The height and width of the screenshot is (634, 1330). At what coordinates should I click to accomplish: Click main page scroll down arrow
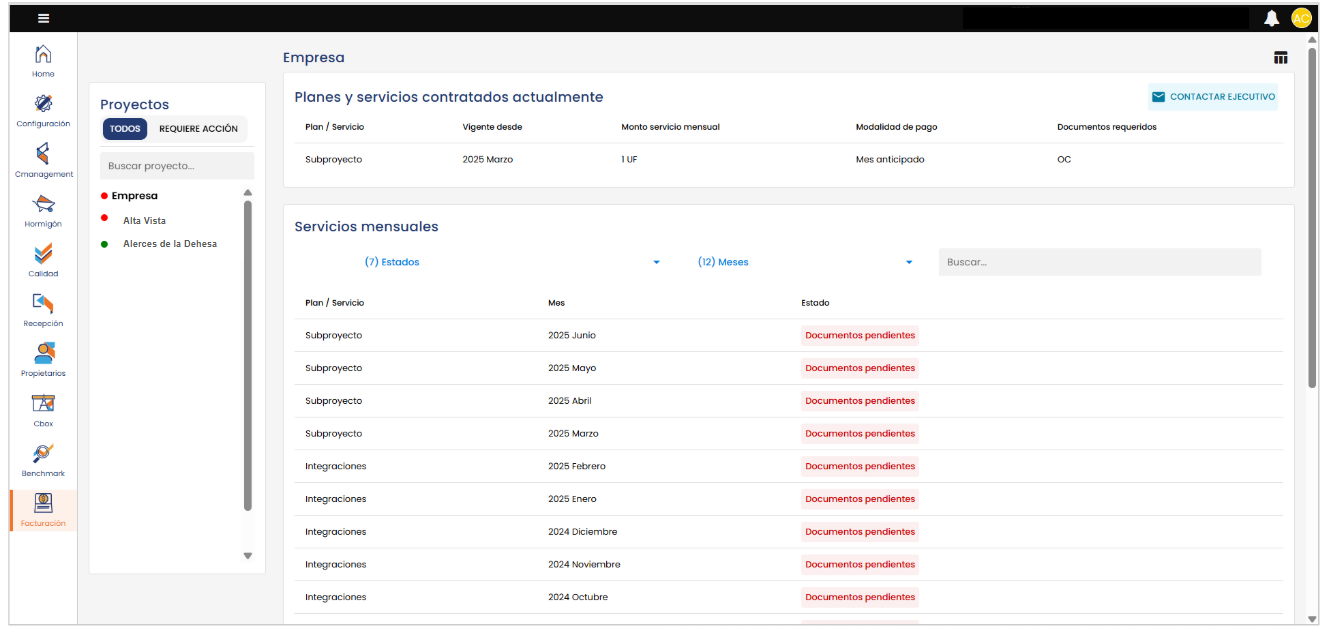coord(1312,620)
